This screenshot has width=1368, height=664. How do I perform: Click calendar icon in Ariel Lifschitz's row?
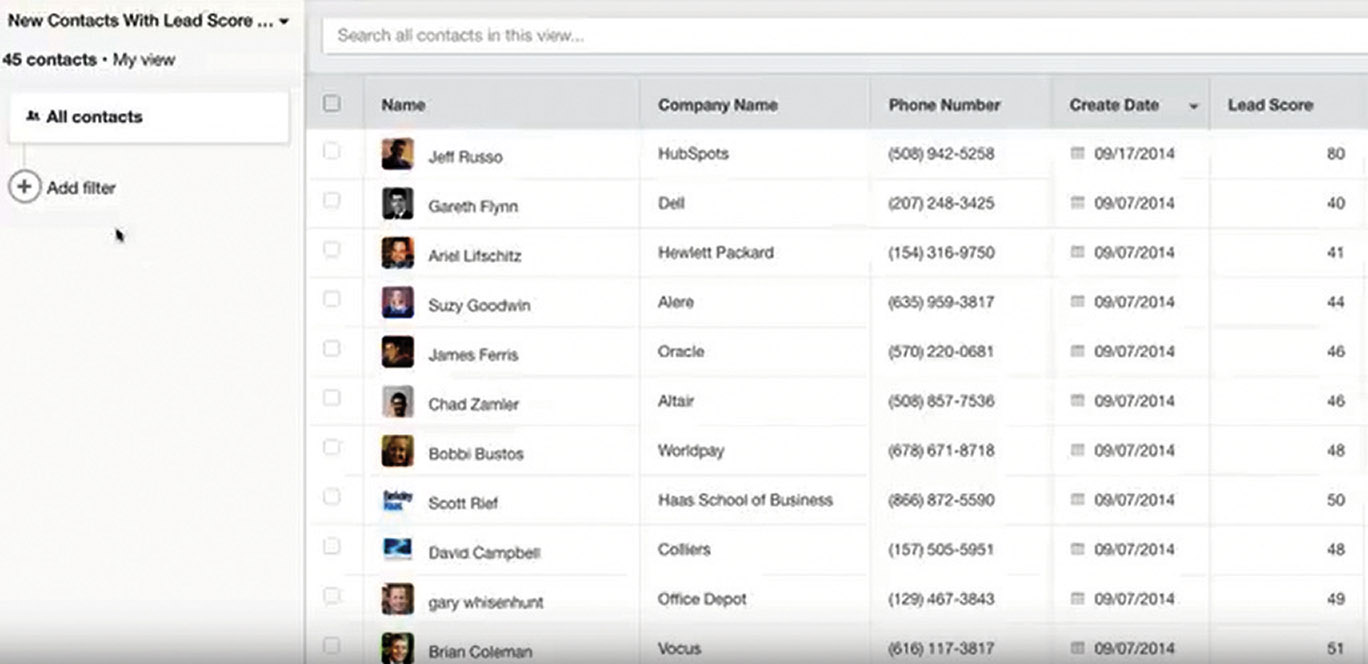[1077, 252]
